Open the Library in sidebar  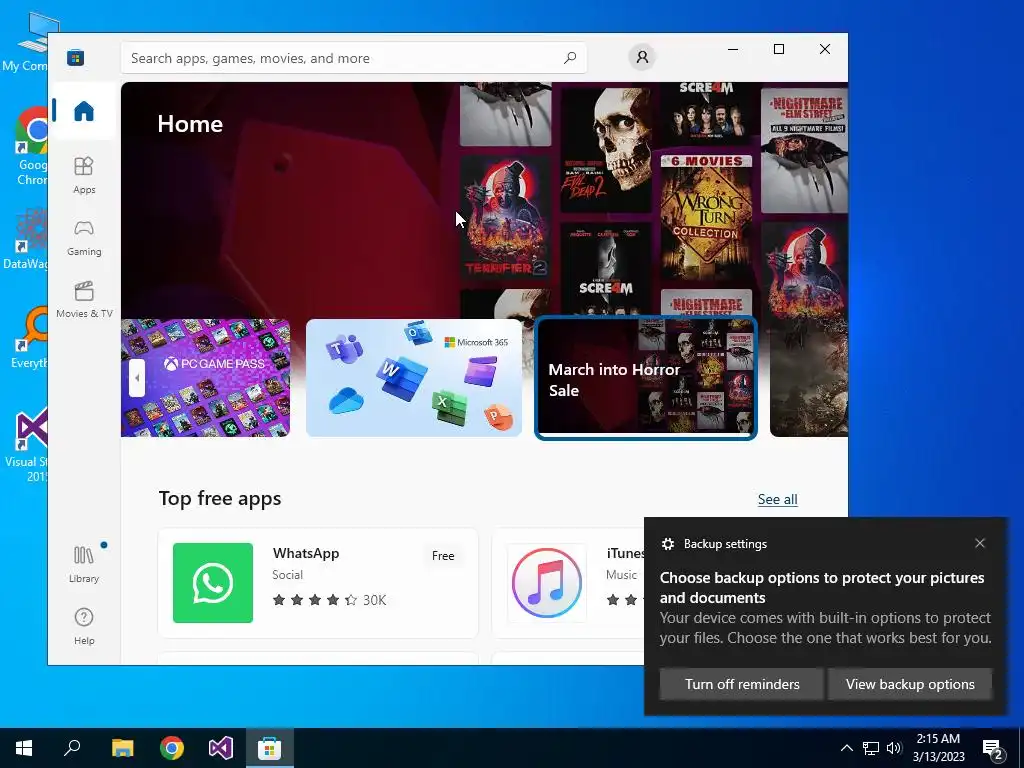pyautogui.click(x=84, y=564)
